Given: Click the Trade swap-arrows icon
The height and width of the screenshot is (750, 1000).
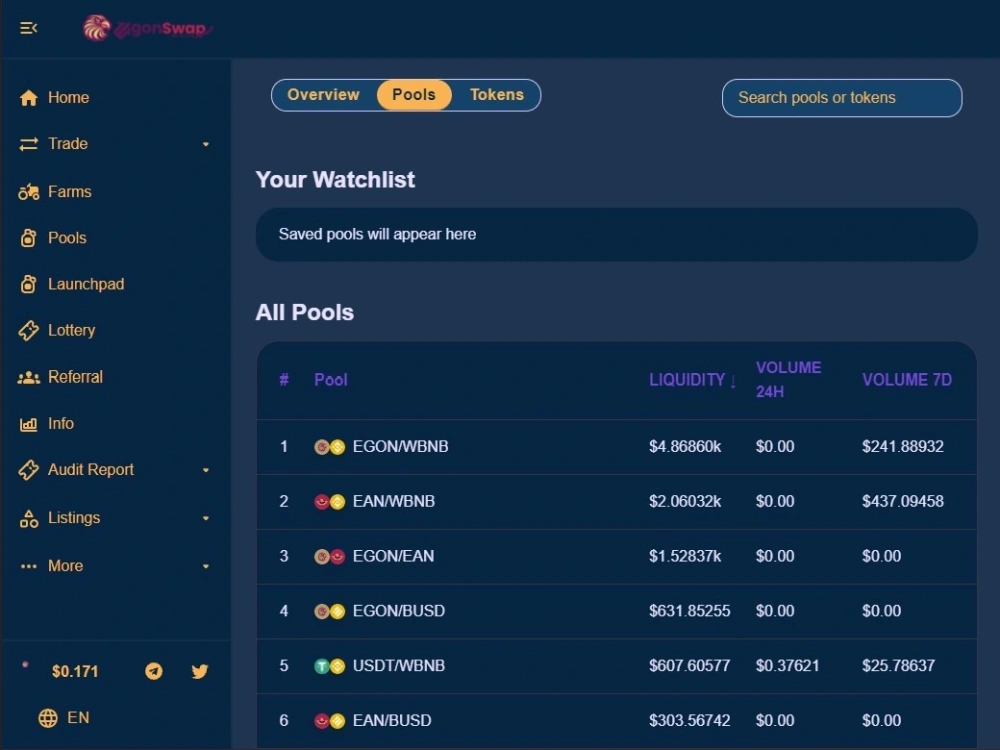Looking at the screenshot, I should 29,144.
